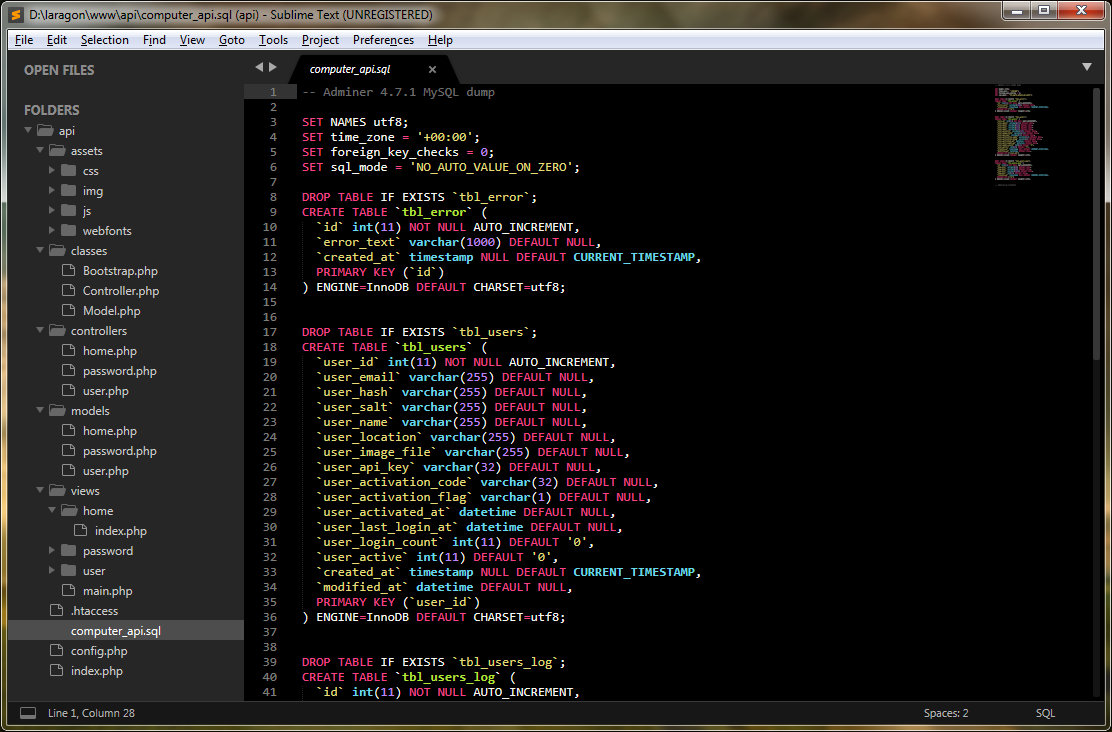Screen dimensions: 1112x732
Task: Expand the css folder
Action: pyautogui.click(x=52, y=171)
